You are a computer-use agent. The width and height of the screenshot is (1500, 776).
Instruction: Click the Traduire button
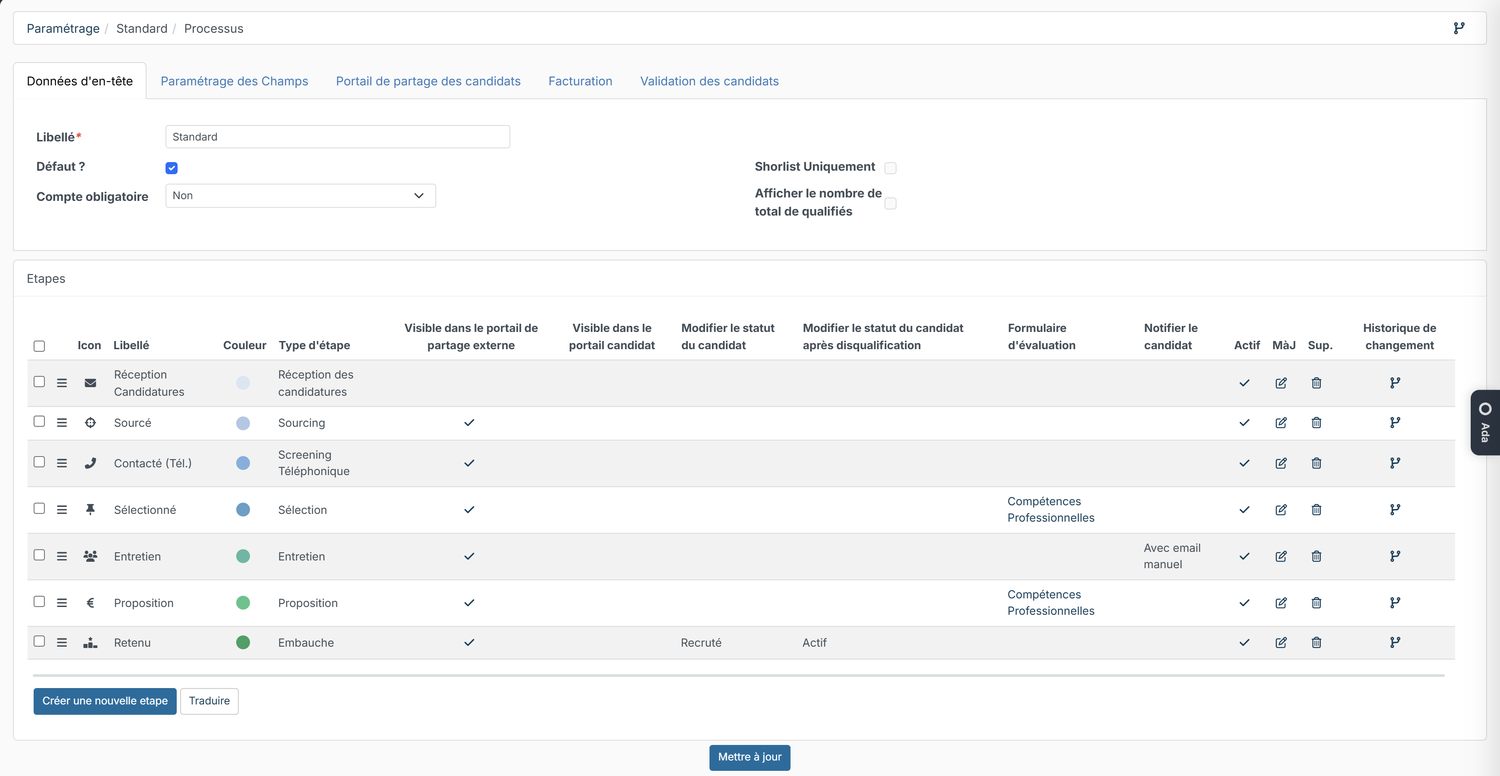[x=209, y=701]
